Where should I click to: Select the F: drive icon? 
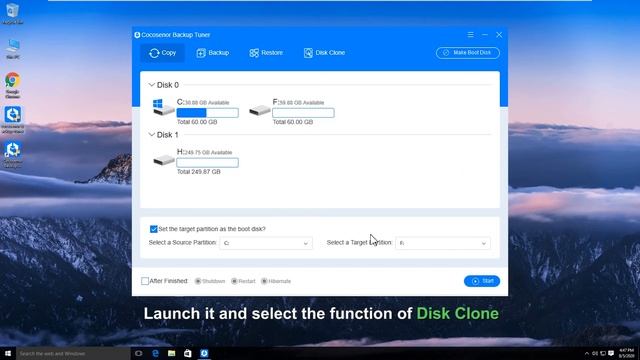(x=260, y=110)
